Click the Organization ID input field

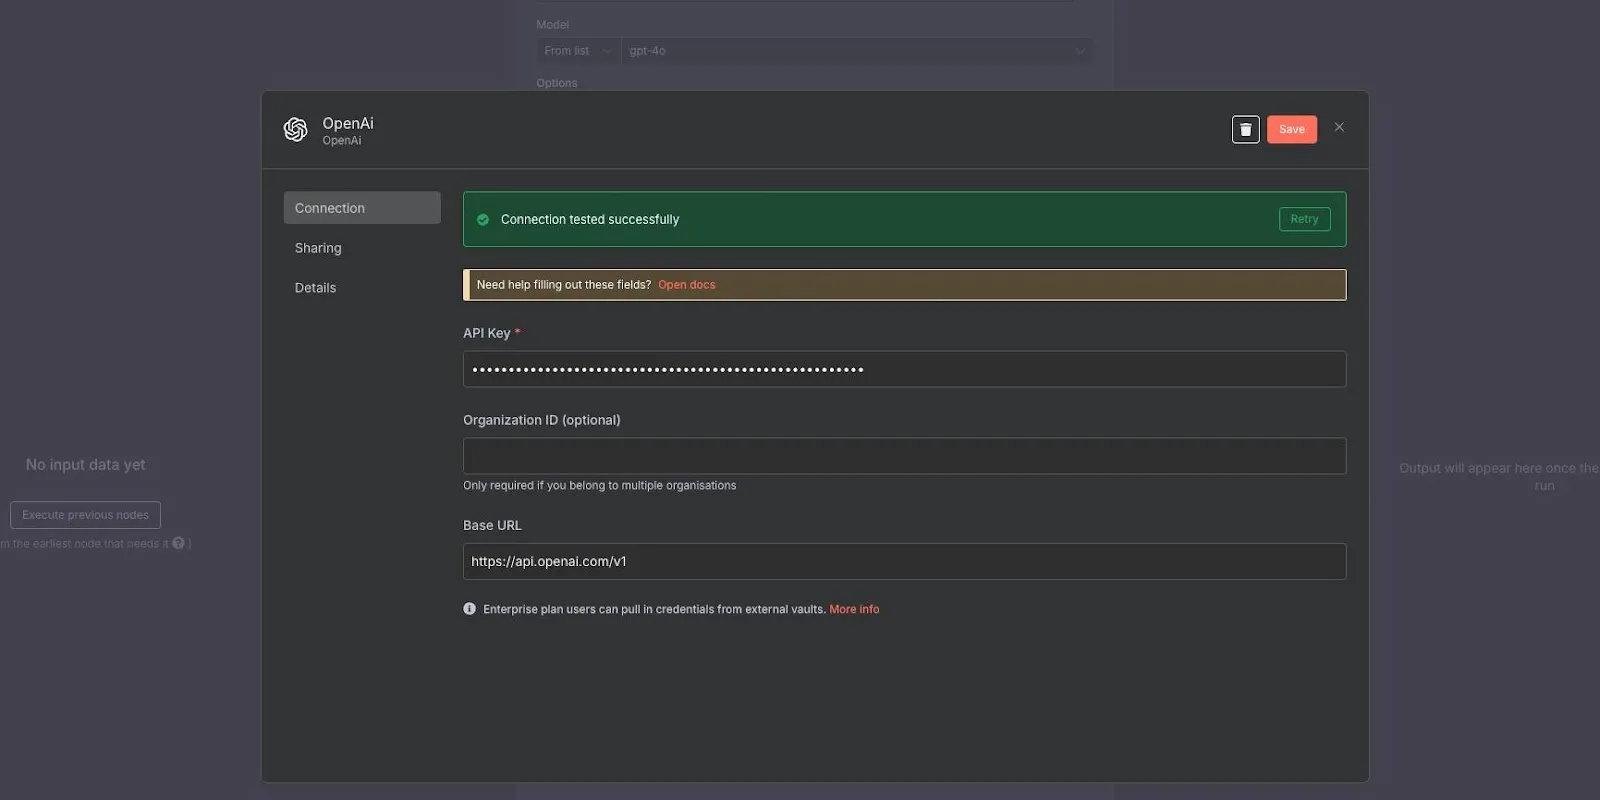[904, 456]
